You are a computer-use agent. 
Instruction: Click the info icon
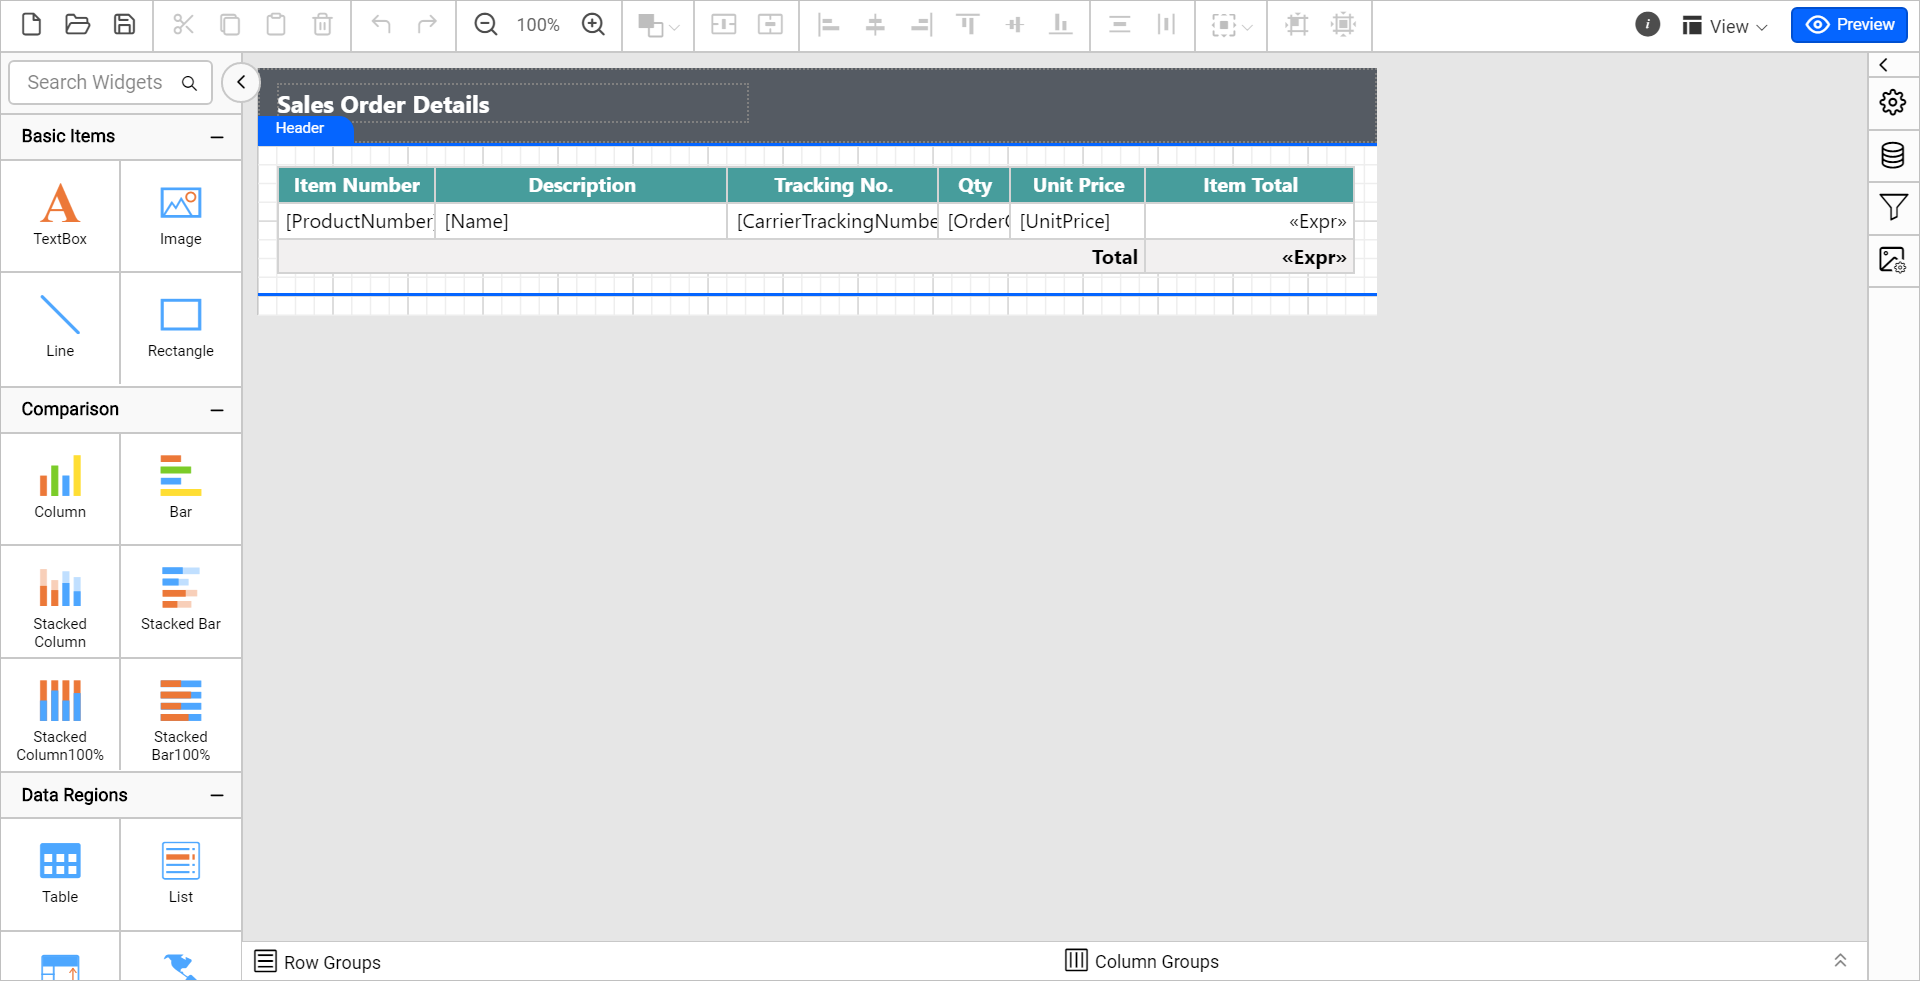1648,25
